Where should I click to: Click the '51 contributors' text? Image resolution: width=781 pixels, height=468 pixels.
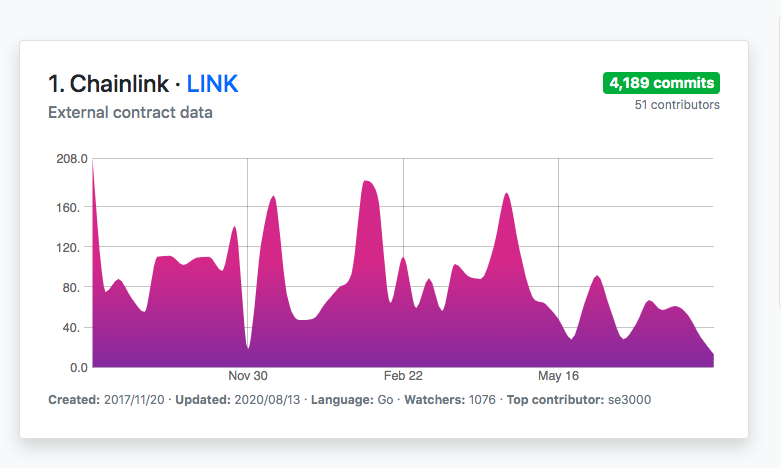pos(677,105)
